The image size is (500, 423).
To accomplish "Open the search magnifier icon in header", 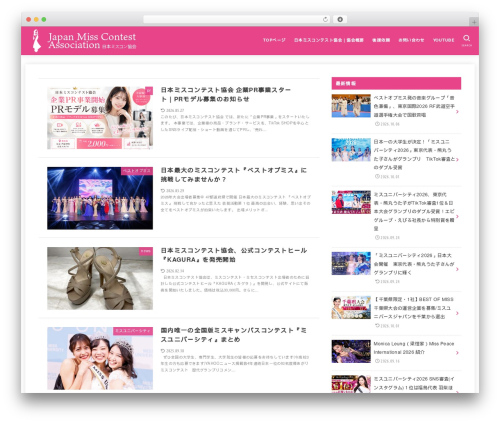I will (466, 39).
